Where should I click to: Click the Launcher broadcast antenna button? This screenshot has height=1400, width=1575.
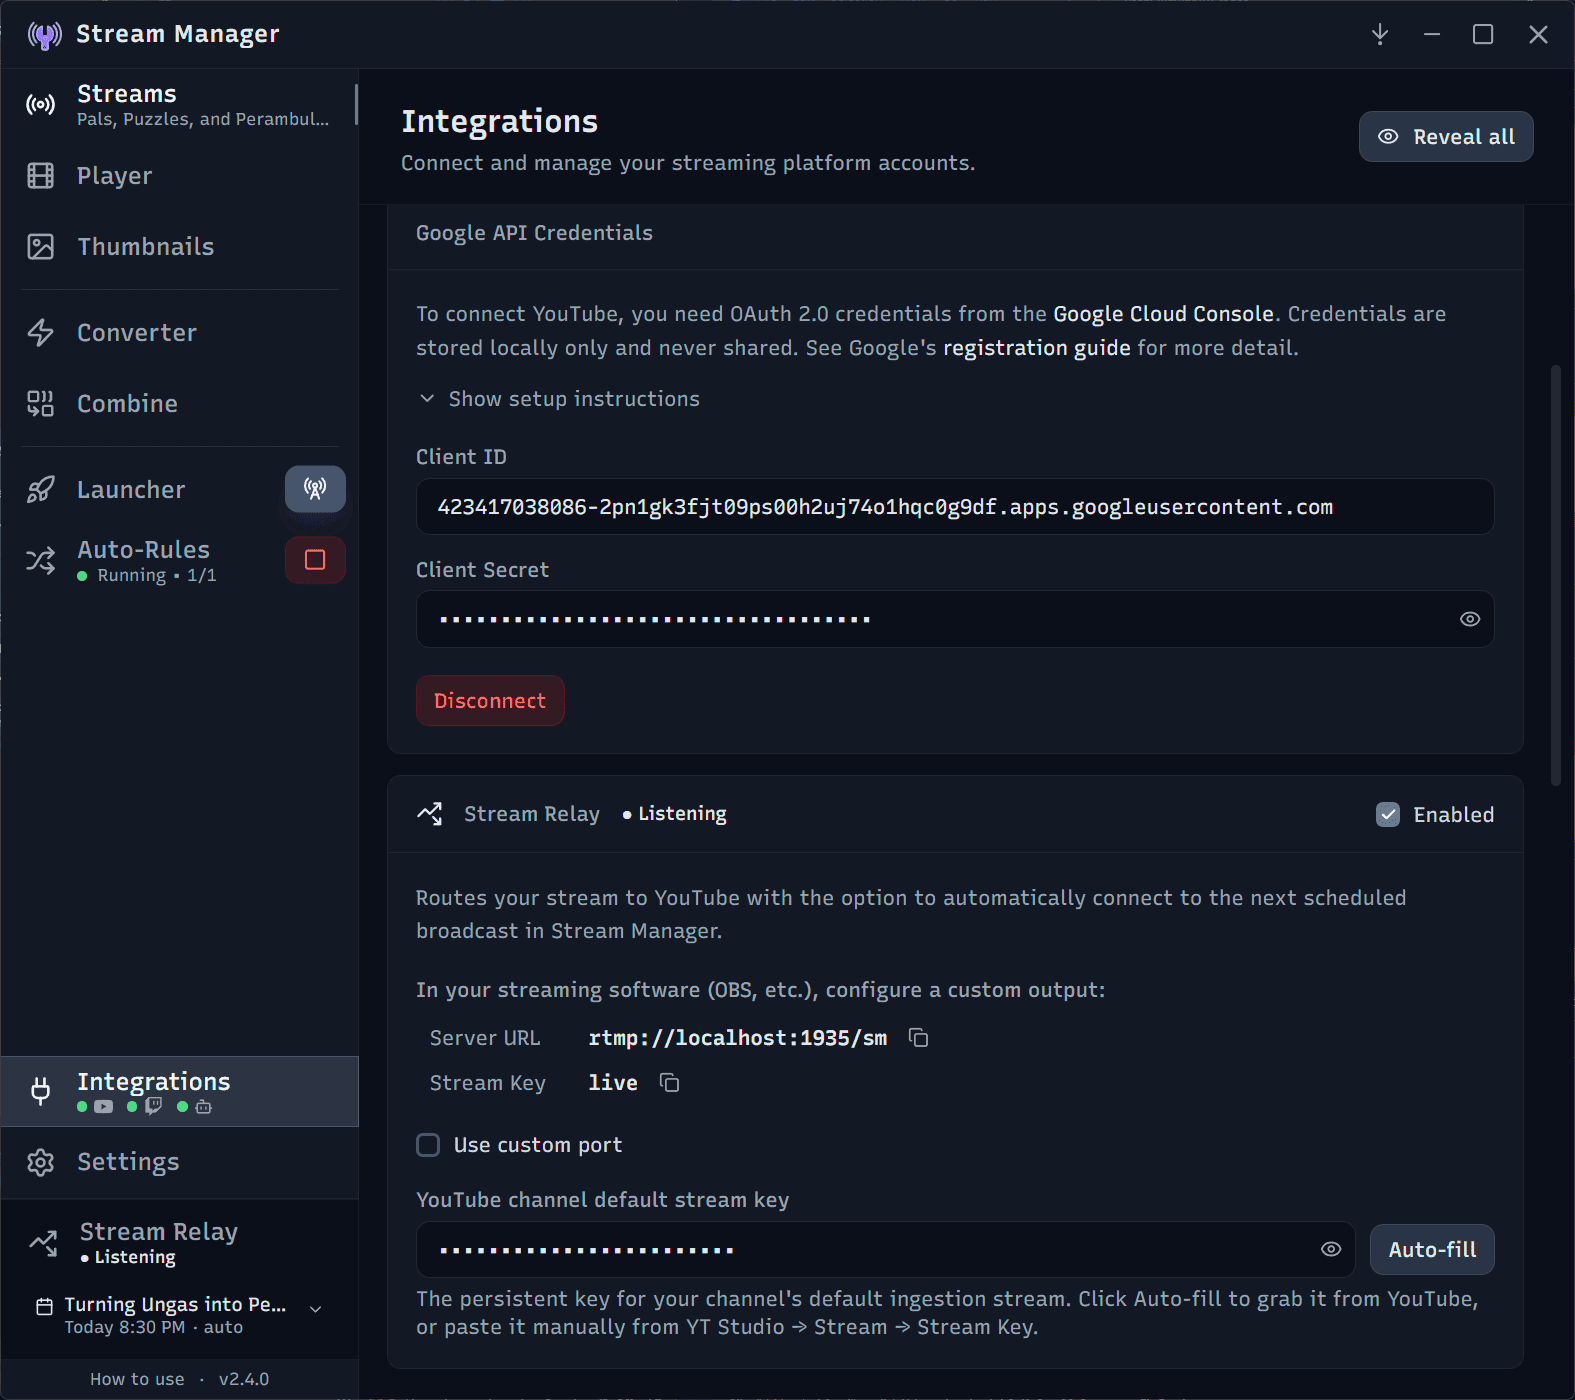tap(315, 489)
